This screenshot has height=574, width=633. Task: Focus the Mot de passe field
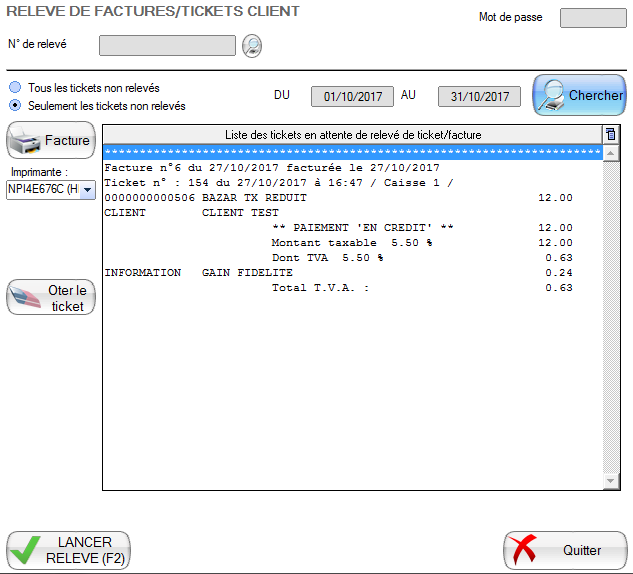pyautogui.click(x=592, y=18)
